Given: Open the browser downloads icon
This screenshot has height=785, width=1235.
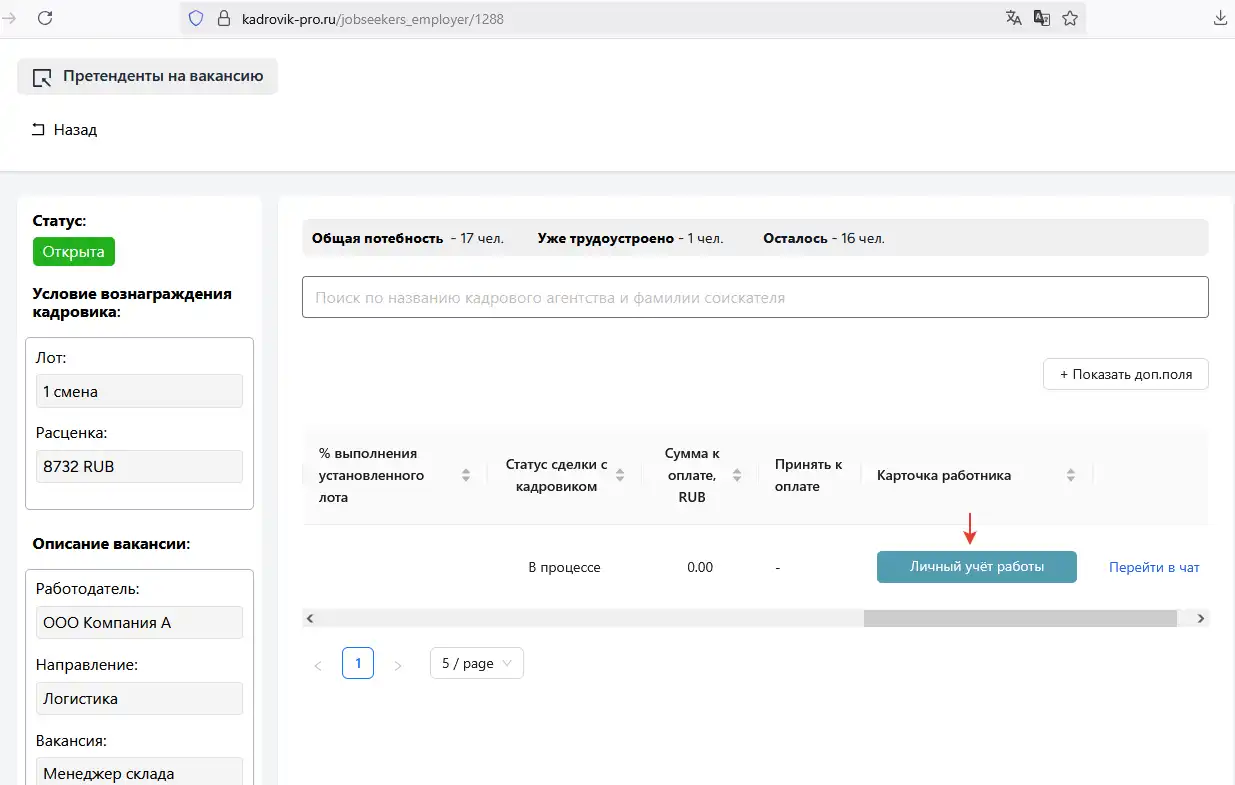Looking at the screenshot, I should [1220, 18].
